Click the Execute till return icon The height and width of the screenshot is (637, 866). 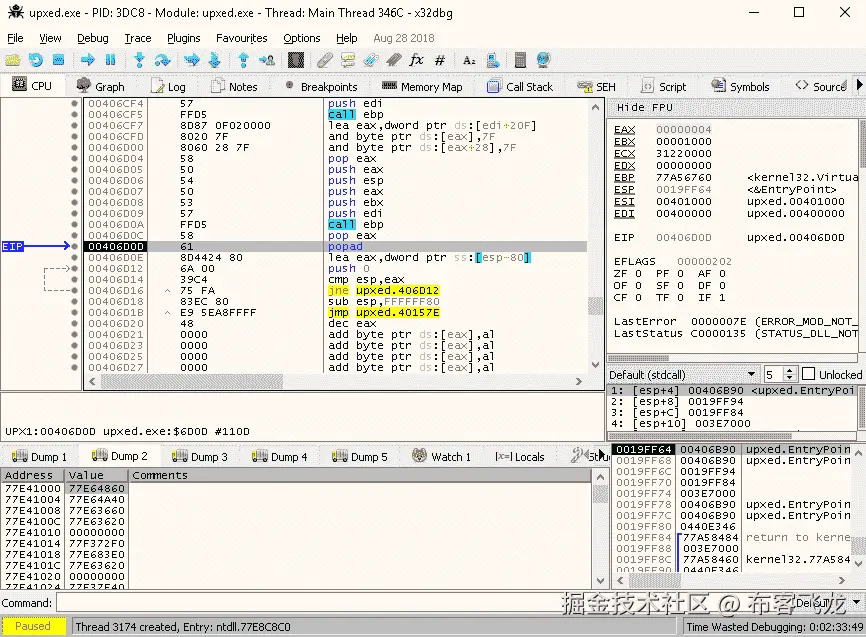[243, 61]
